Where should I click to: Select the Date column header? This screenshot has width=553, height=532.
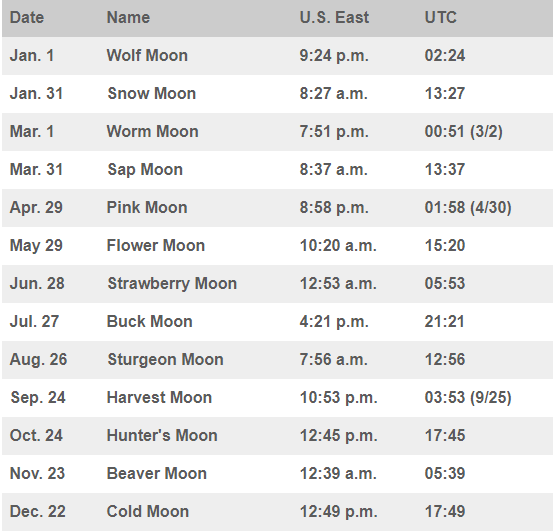(x=27, y=18)
